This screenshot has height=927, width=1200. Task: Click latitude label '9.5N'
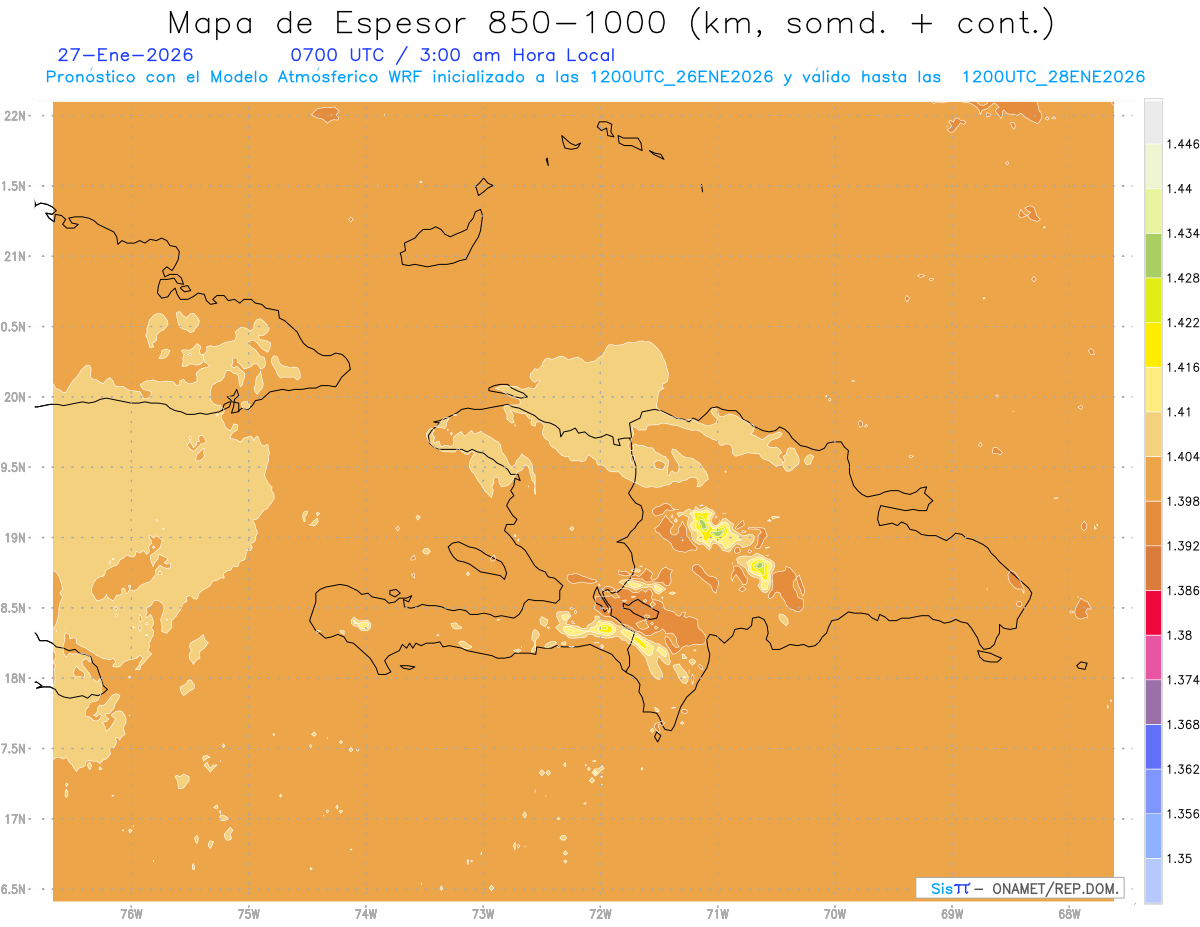click(15, 467)
